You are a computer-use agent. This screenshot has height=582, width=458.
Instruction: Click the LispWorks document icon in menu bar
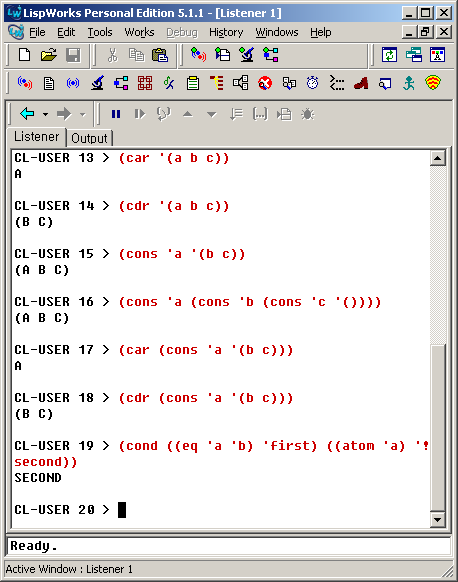pyautogui.click(x=16, y=32)
